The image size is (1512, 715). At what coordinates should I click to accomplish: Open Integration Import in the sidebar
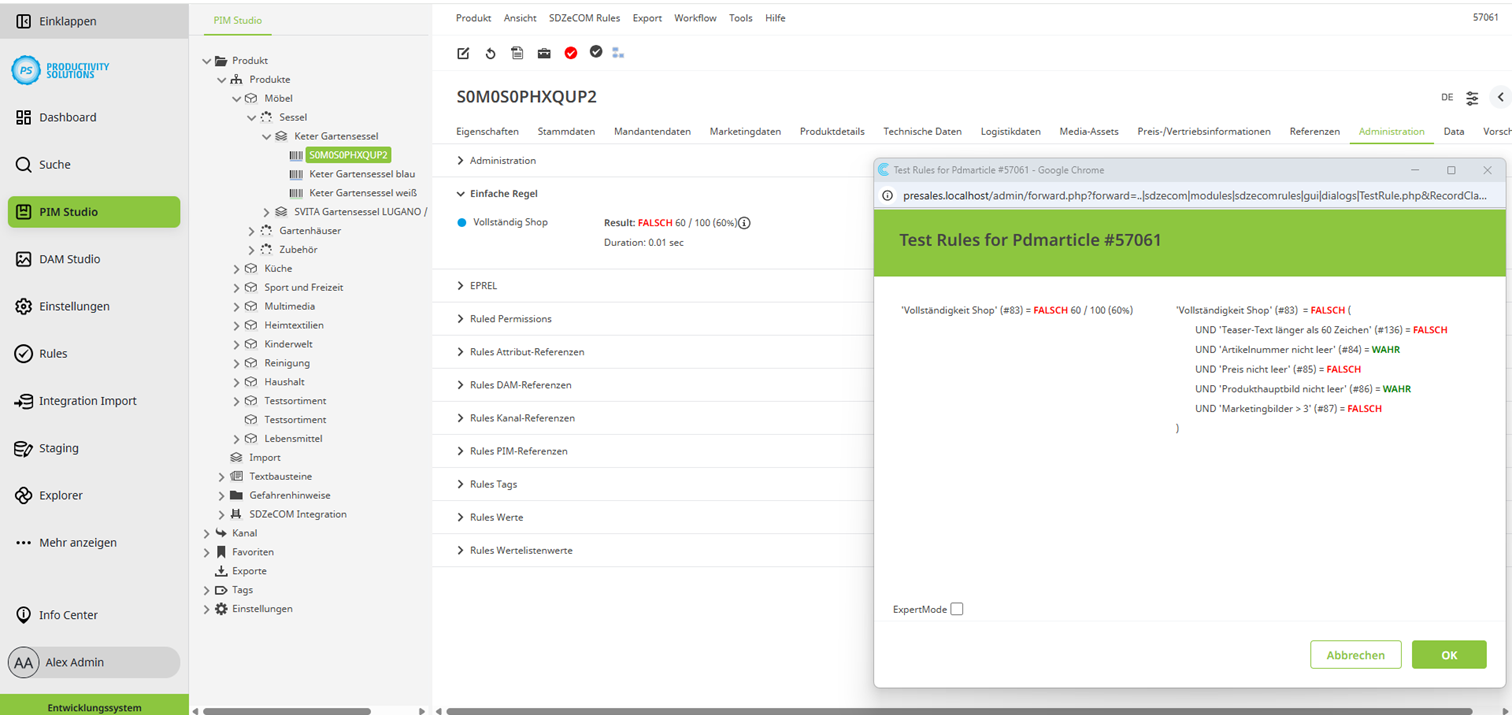coord(87,401)
